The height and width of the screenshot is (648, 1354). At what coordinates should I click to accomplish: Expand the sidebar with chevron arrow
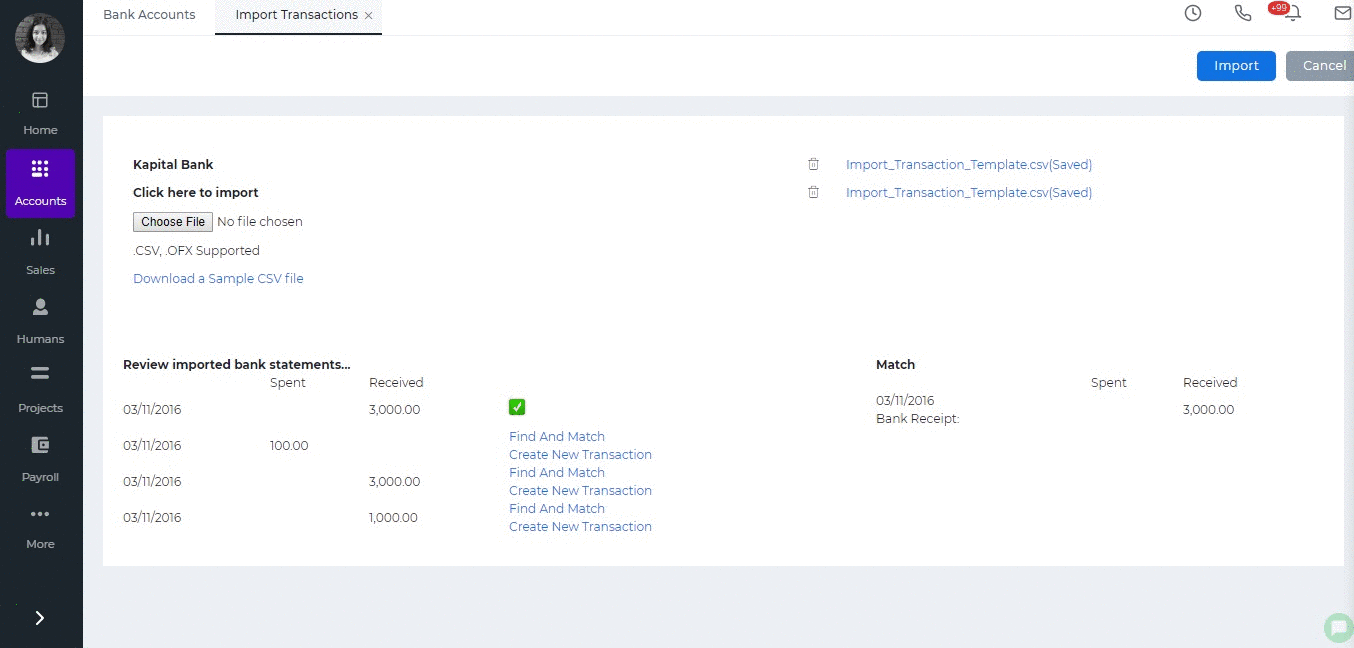coord(40,618)
